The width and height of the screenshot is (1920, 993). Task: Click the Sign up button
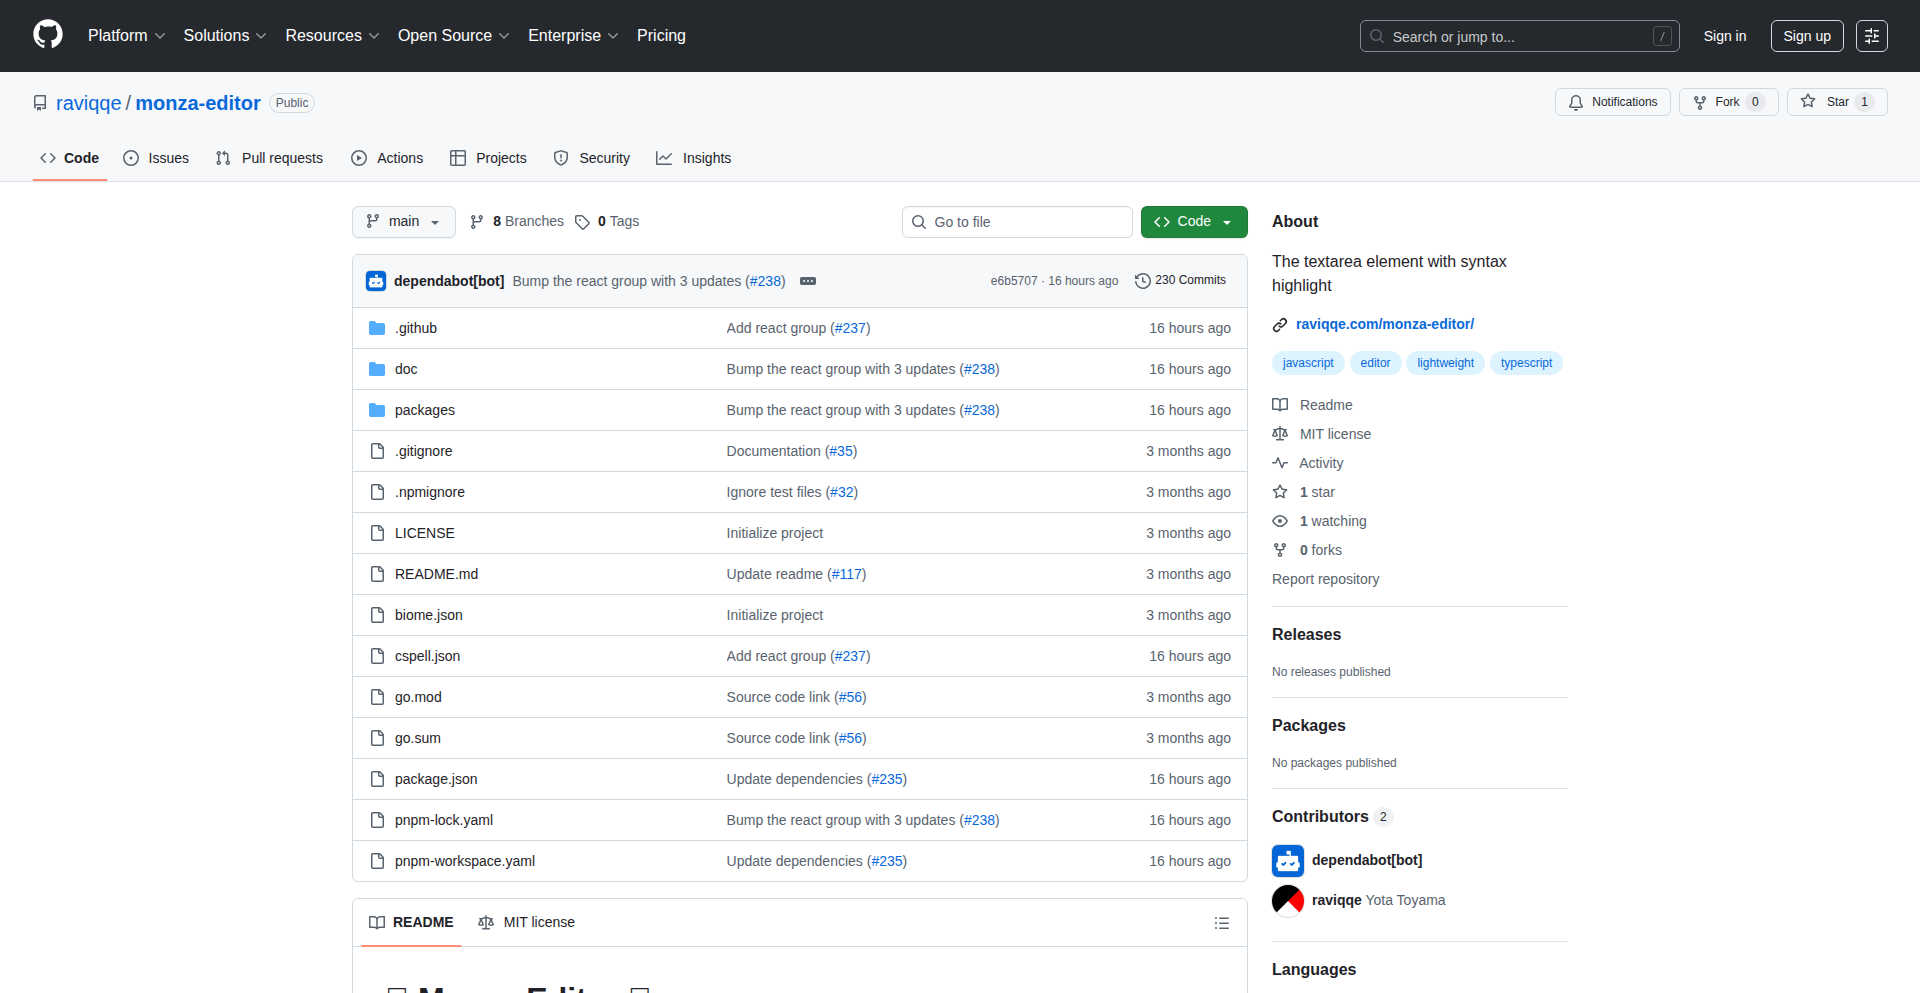pos(1806,36)
